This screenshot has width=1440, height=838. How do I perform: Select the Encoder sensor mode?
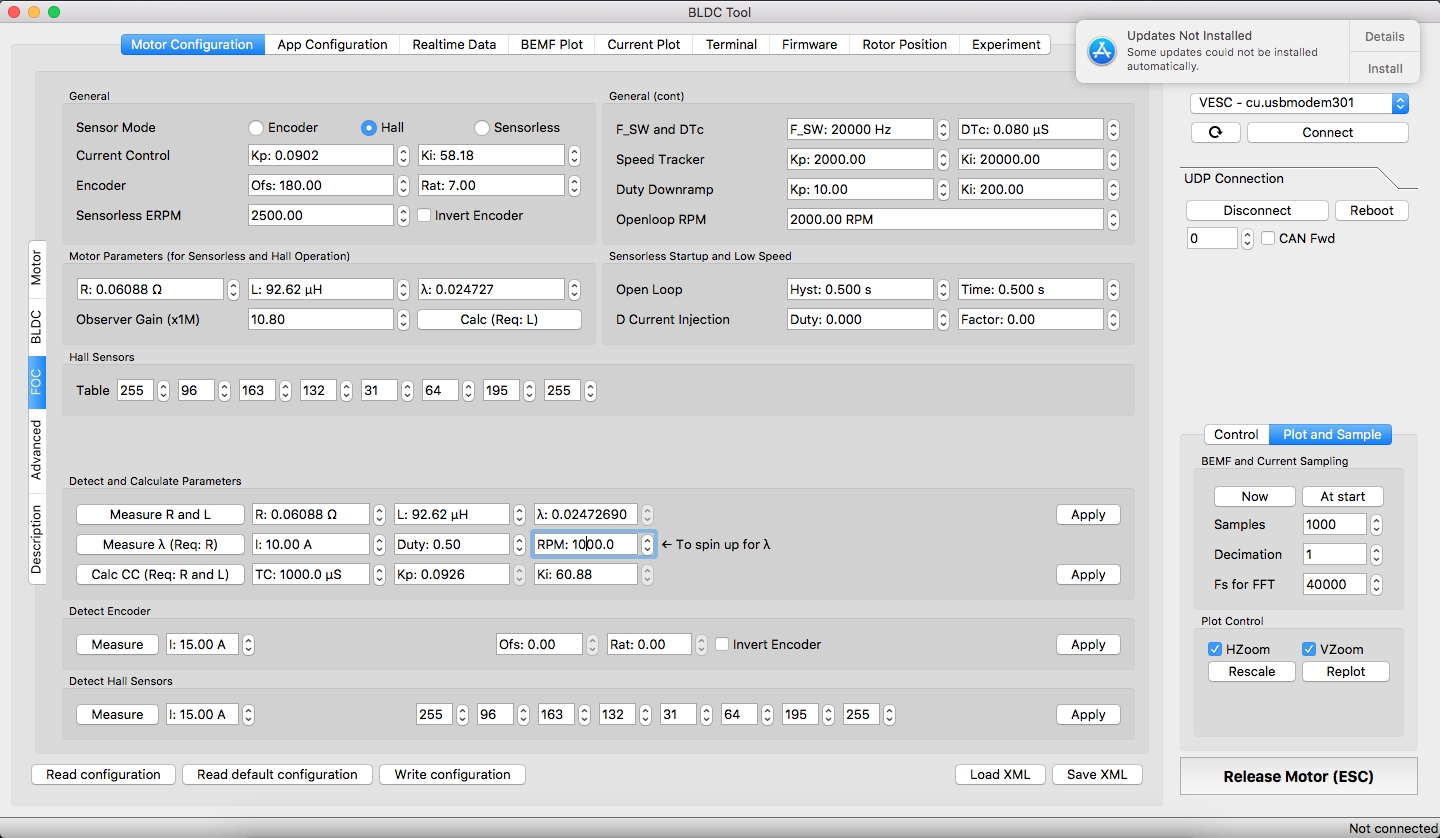[x=256, y=128]
